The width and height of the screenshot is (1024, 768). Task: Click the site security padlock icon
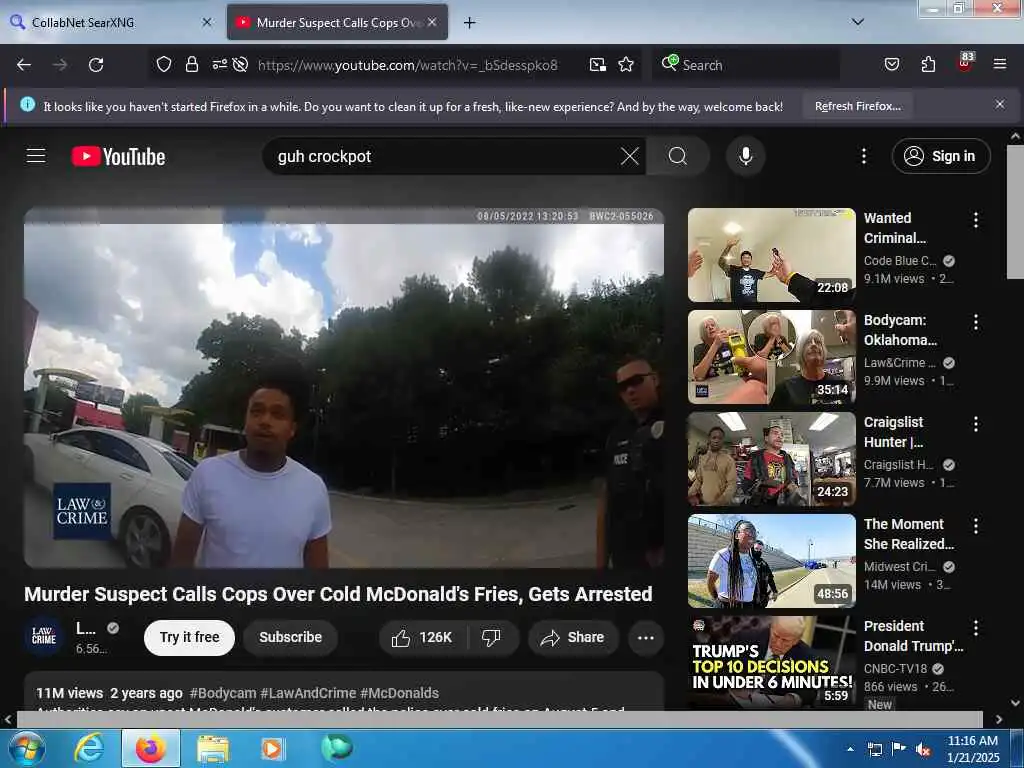click(191, 64)
